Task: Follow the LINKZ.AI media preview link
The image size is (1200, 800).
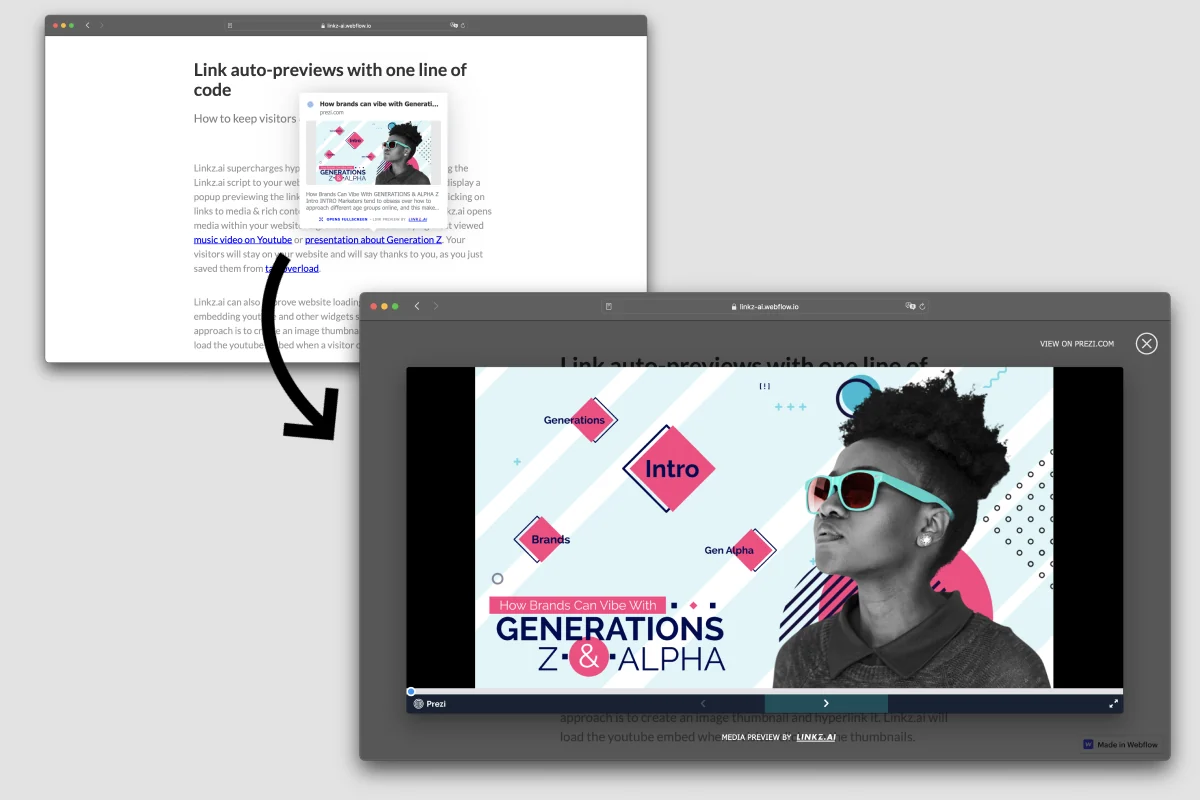Action: click(816, 737)
